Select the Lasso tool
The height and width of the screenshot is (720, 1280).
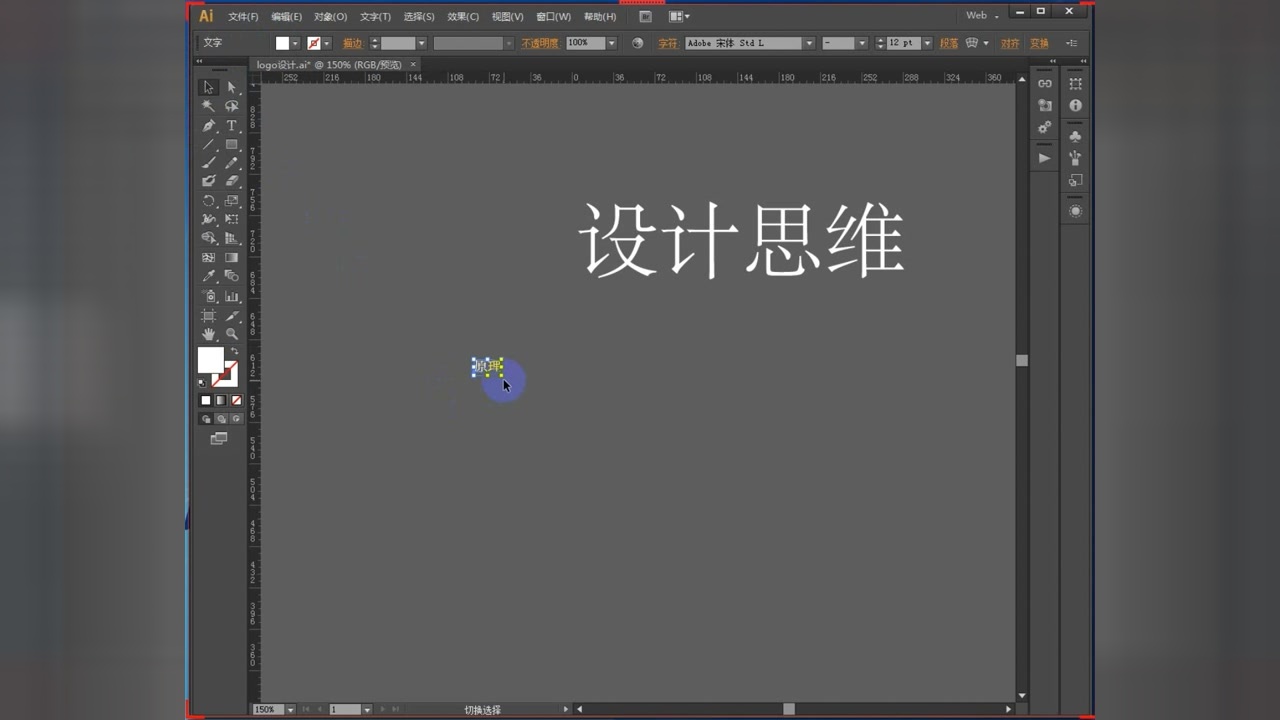pyautogui.click(x=232, y=106)
